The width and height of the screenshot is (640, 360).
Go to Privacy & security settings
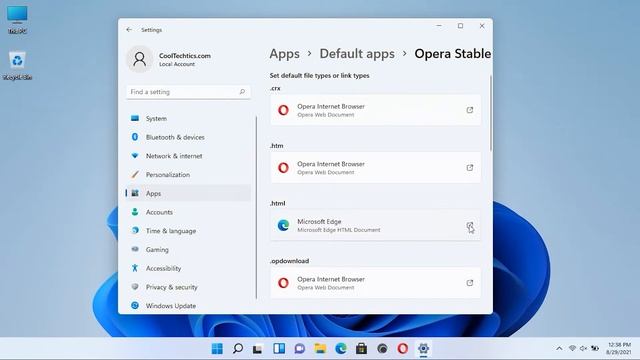pos(188,287)
